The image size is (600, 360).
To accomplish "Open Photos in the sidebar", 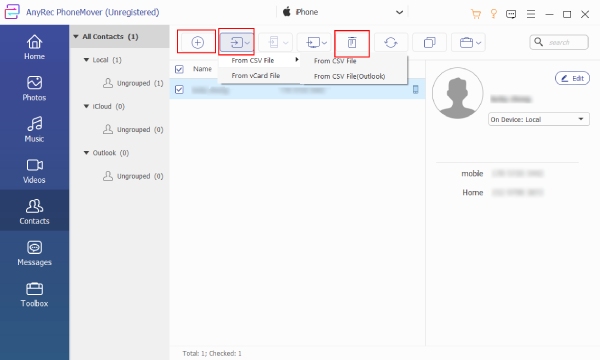I will [x=34, y=88].
